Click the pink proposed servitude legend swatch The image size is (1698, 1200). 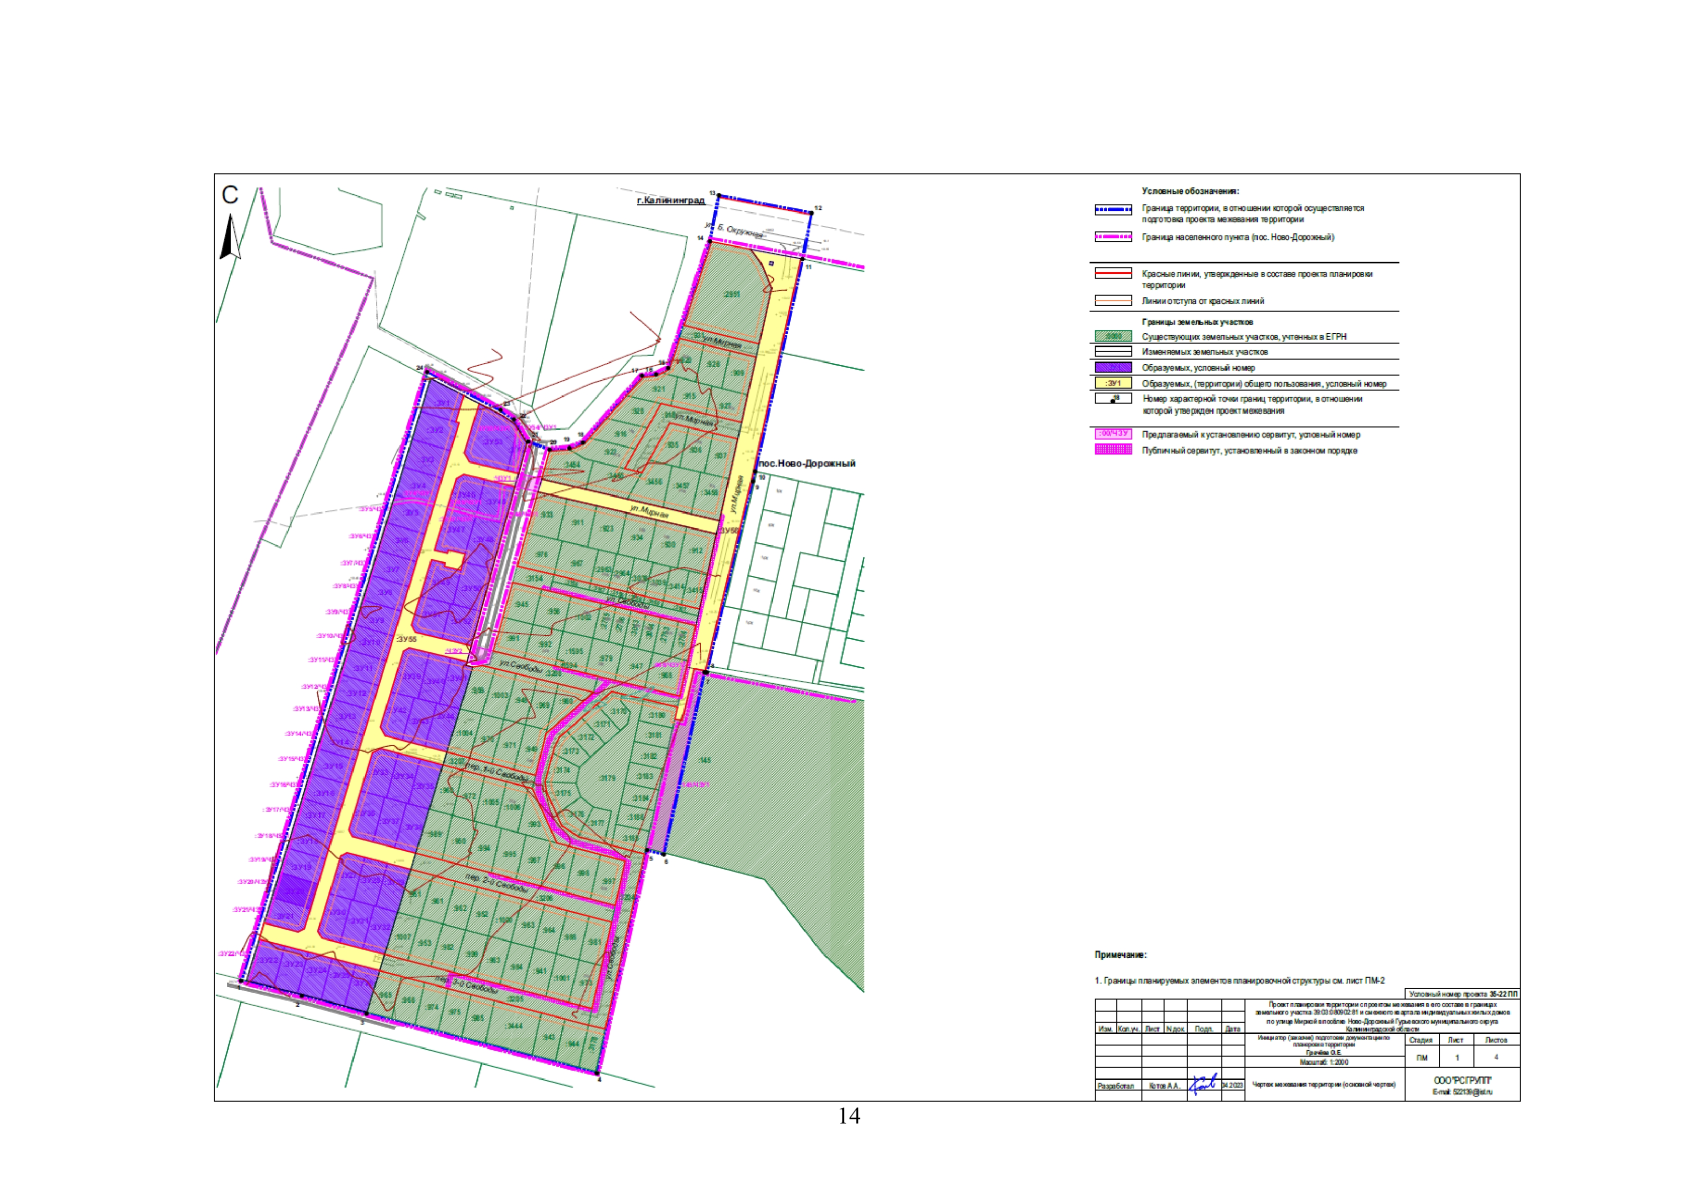click(x=1113, y=434)
